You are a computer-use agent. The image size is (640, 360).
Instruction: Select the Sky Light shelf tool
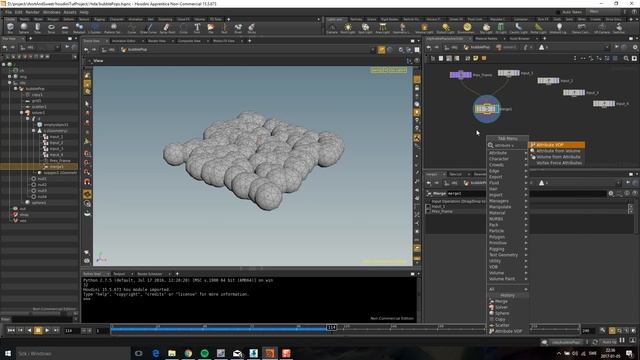tap(486, 28)
